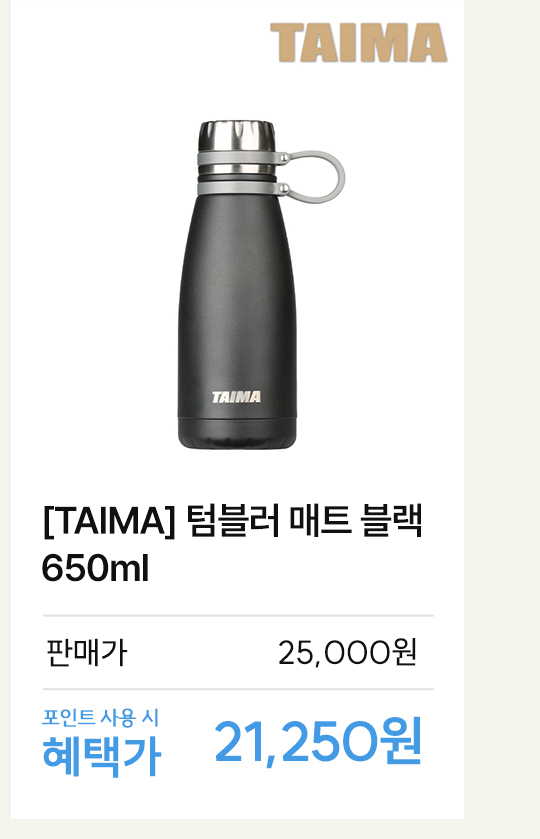Screen dimensions: 540x839
Task: Click divider line below 25,000원 row
Action: point(238,689)
